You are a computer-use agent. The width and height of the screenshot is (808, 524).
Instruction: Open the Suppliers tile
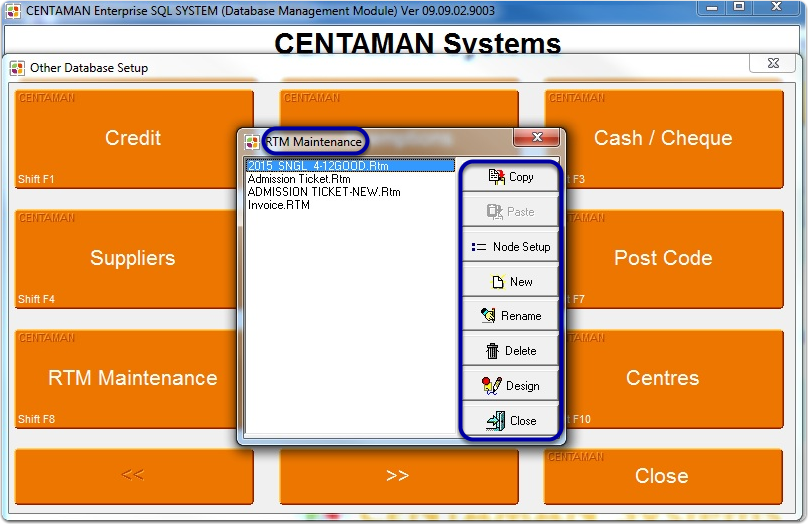point(134,259)
